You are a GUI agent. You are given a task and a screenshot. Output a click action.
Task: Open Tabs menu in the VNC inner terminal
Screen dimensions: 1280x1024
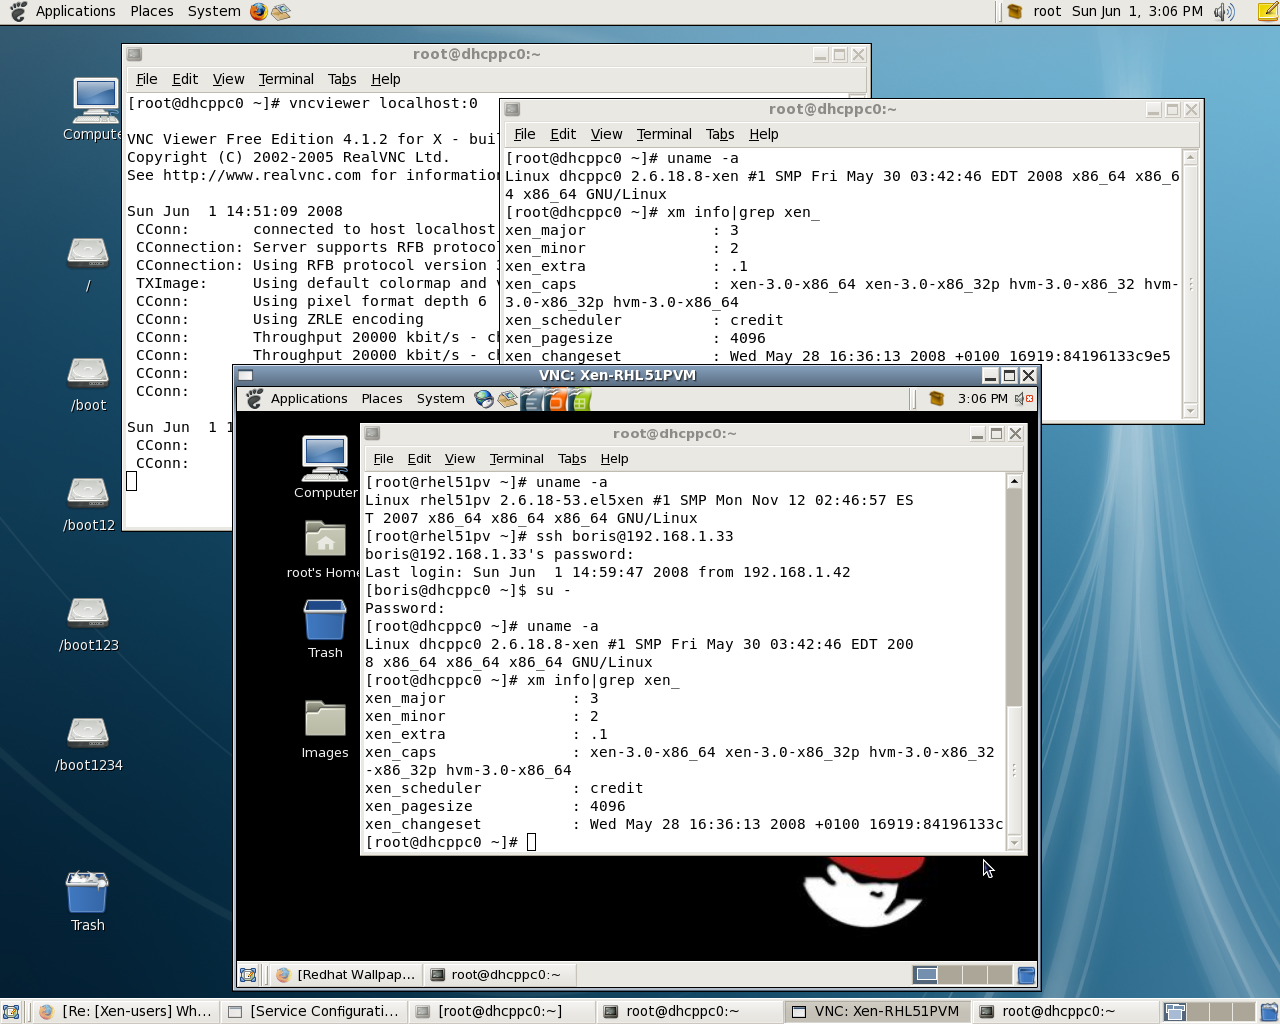tap(572, 459)
